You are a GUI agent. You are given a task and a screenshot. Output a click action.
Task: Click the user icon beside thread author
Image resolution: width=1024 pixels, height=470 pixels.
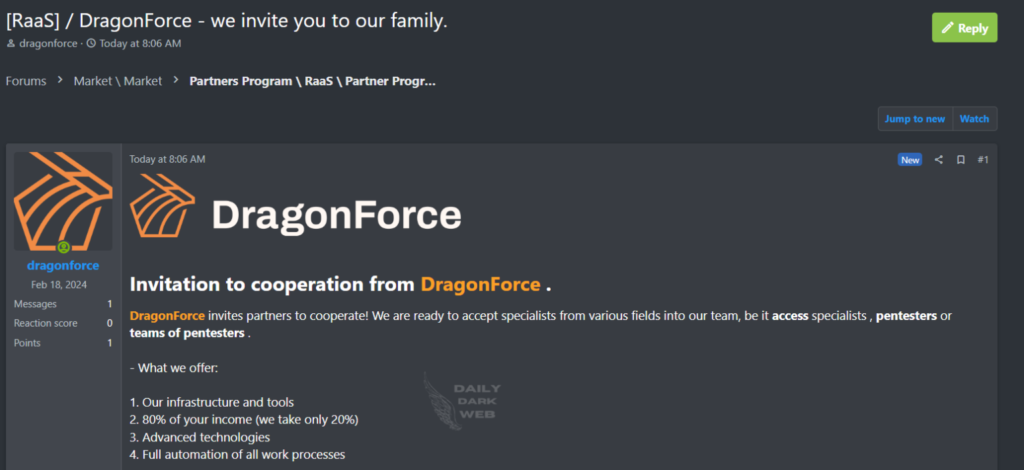click(11, 44)
